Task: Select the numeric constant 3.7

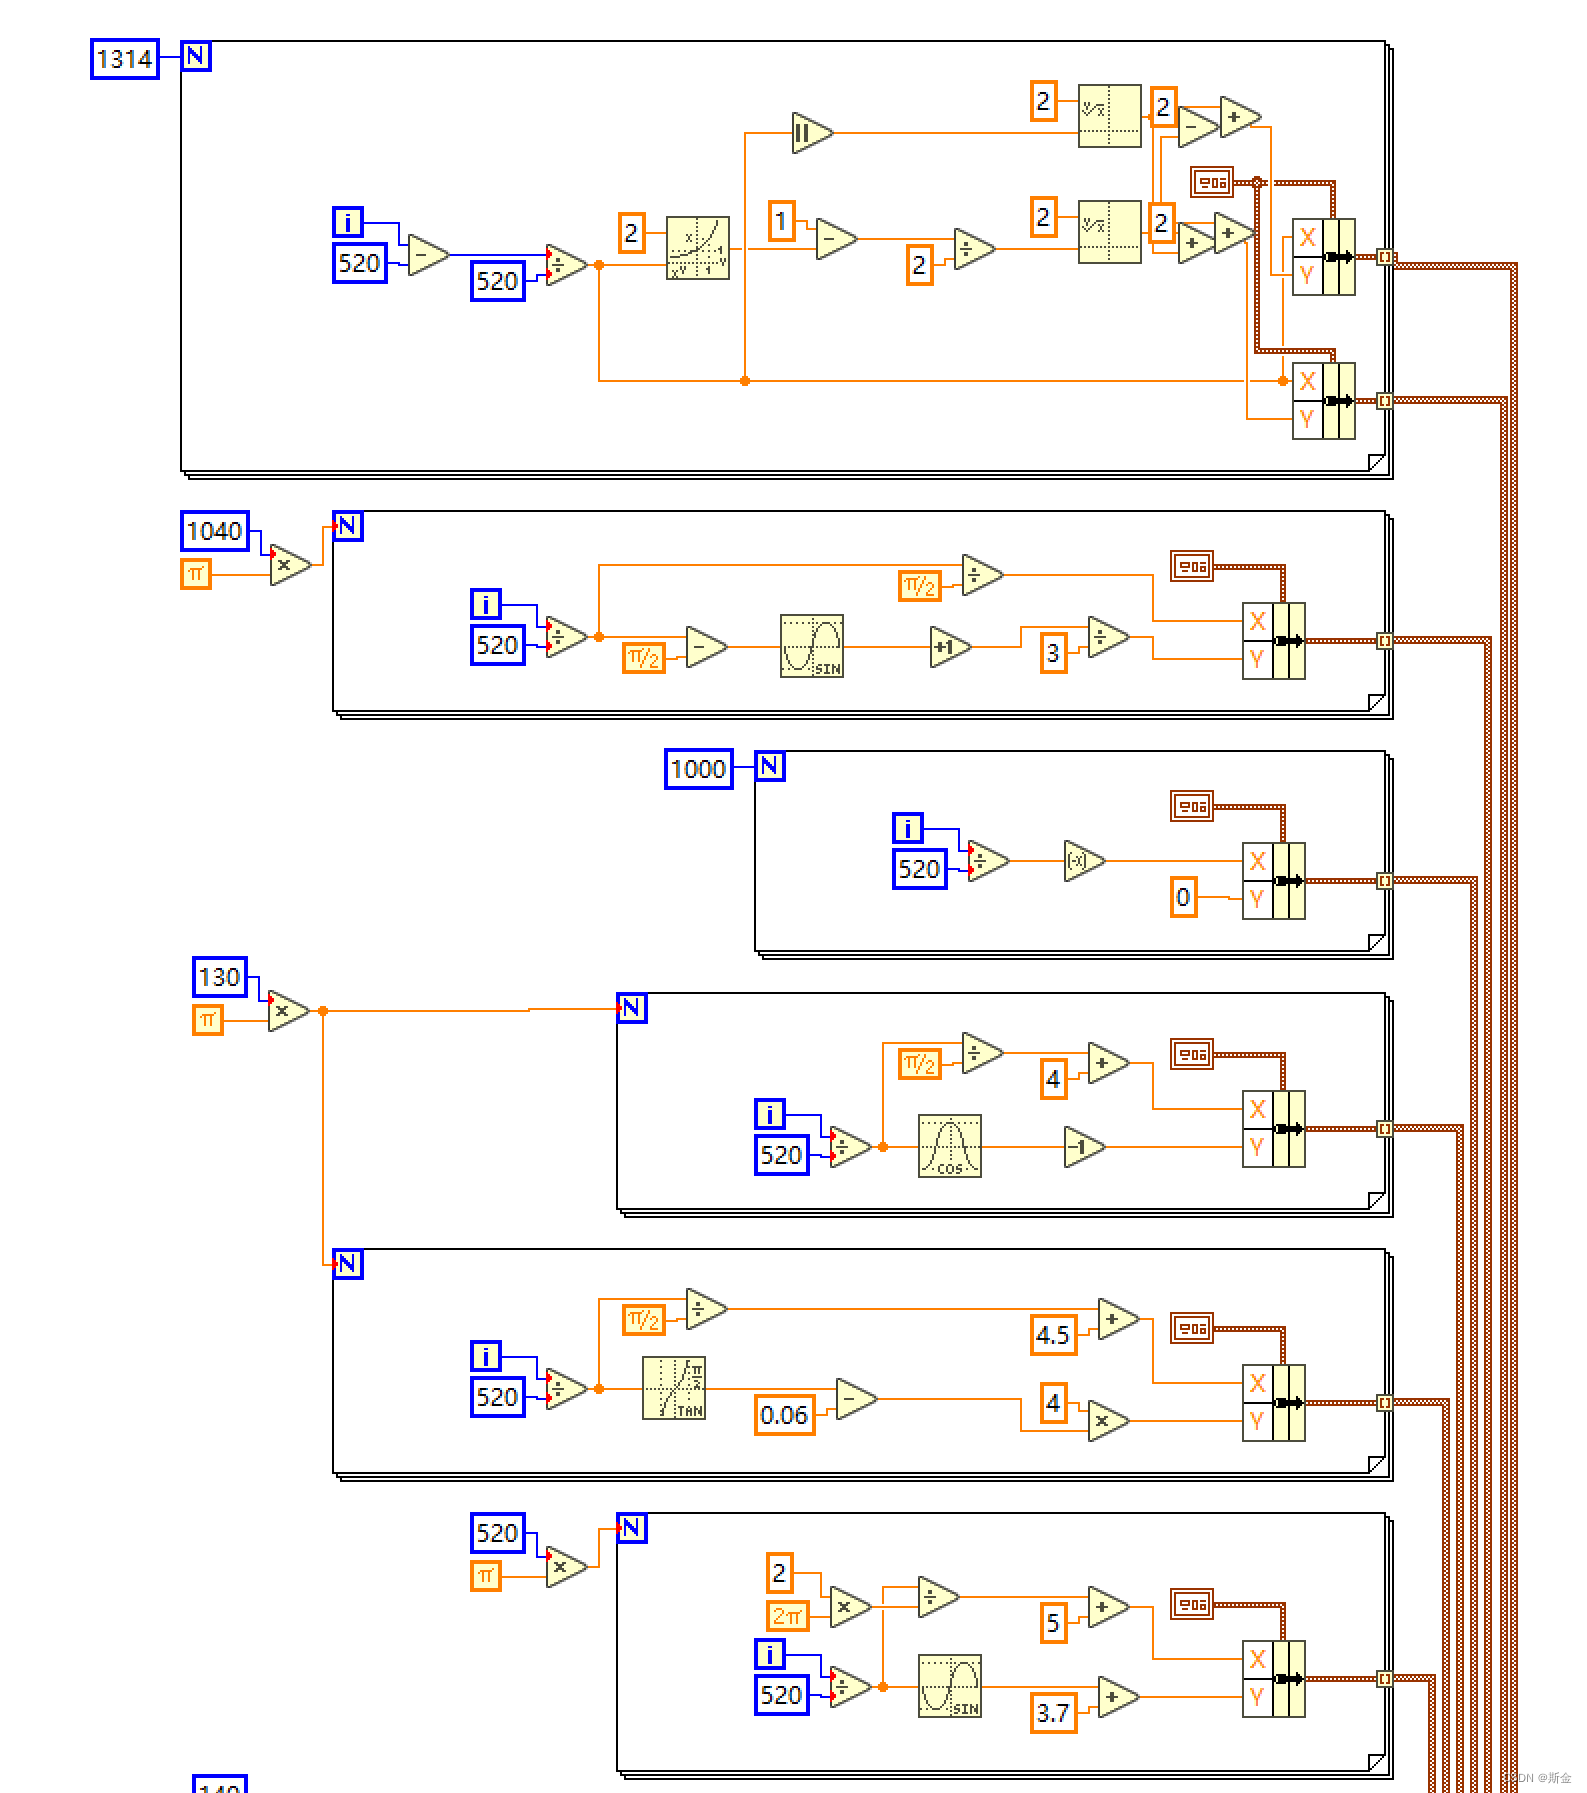Action: (1053, 1713)
